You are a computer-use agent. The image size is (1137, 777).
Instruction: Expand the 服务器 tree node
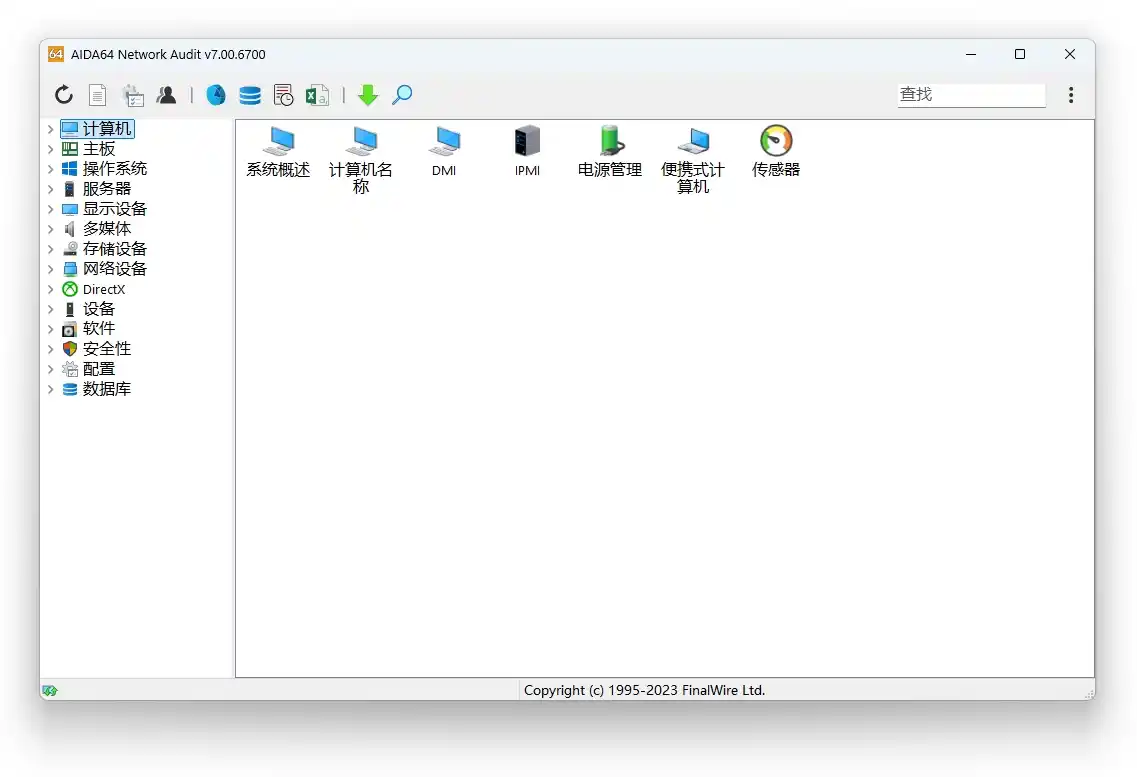[51, 189]
